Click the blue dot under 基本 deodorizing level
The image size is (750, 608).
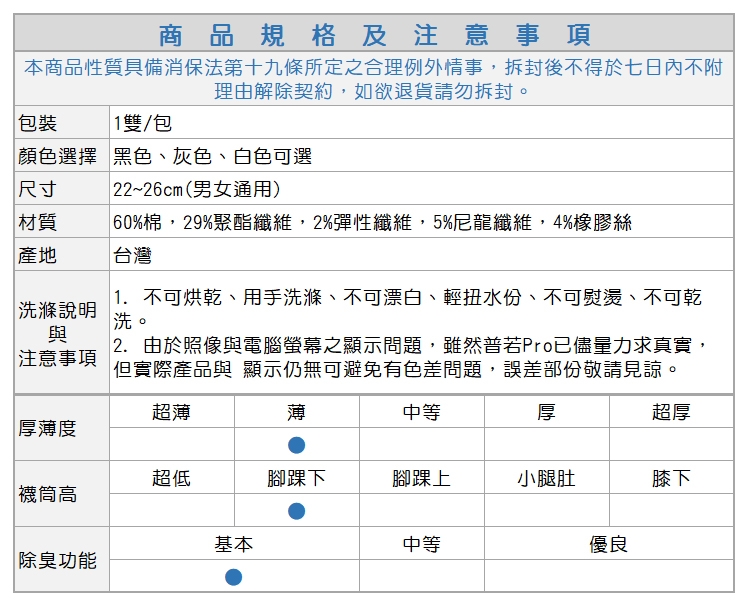tap(234, 577)
